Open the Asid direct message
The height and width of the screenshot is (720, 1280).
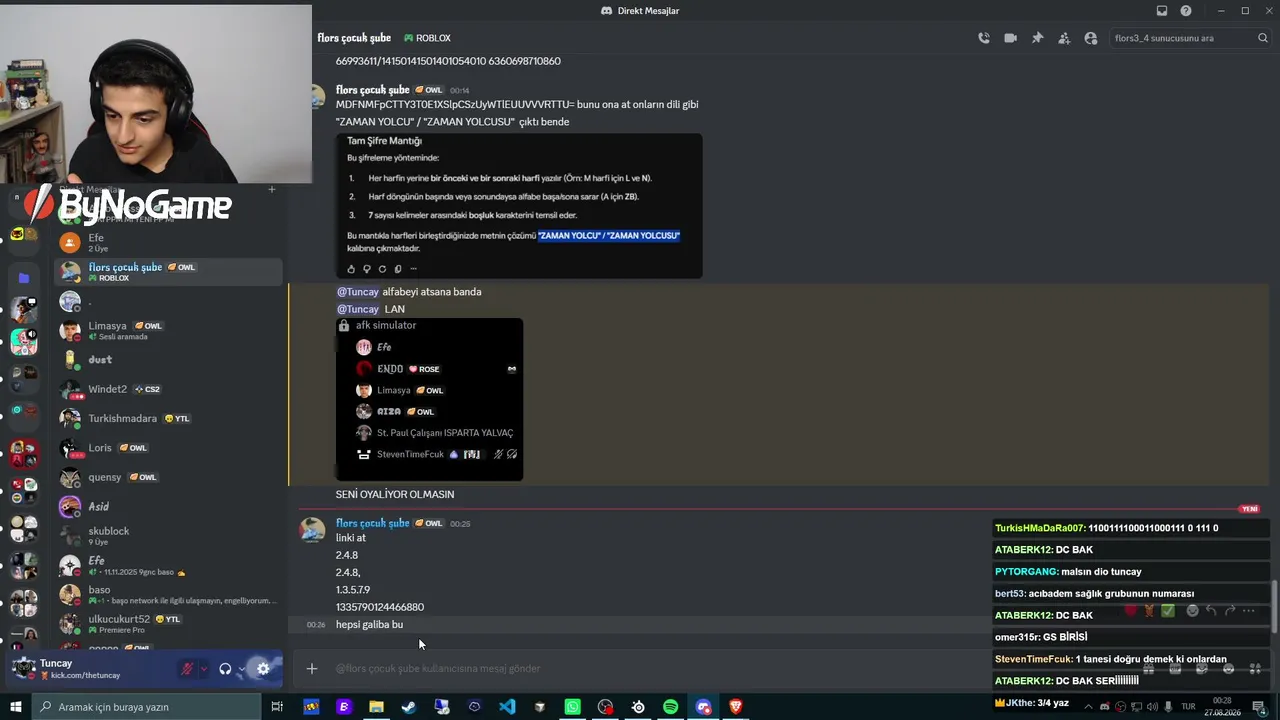168,506
